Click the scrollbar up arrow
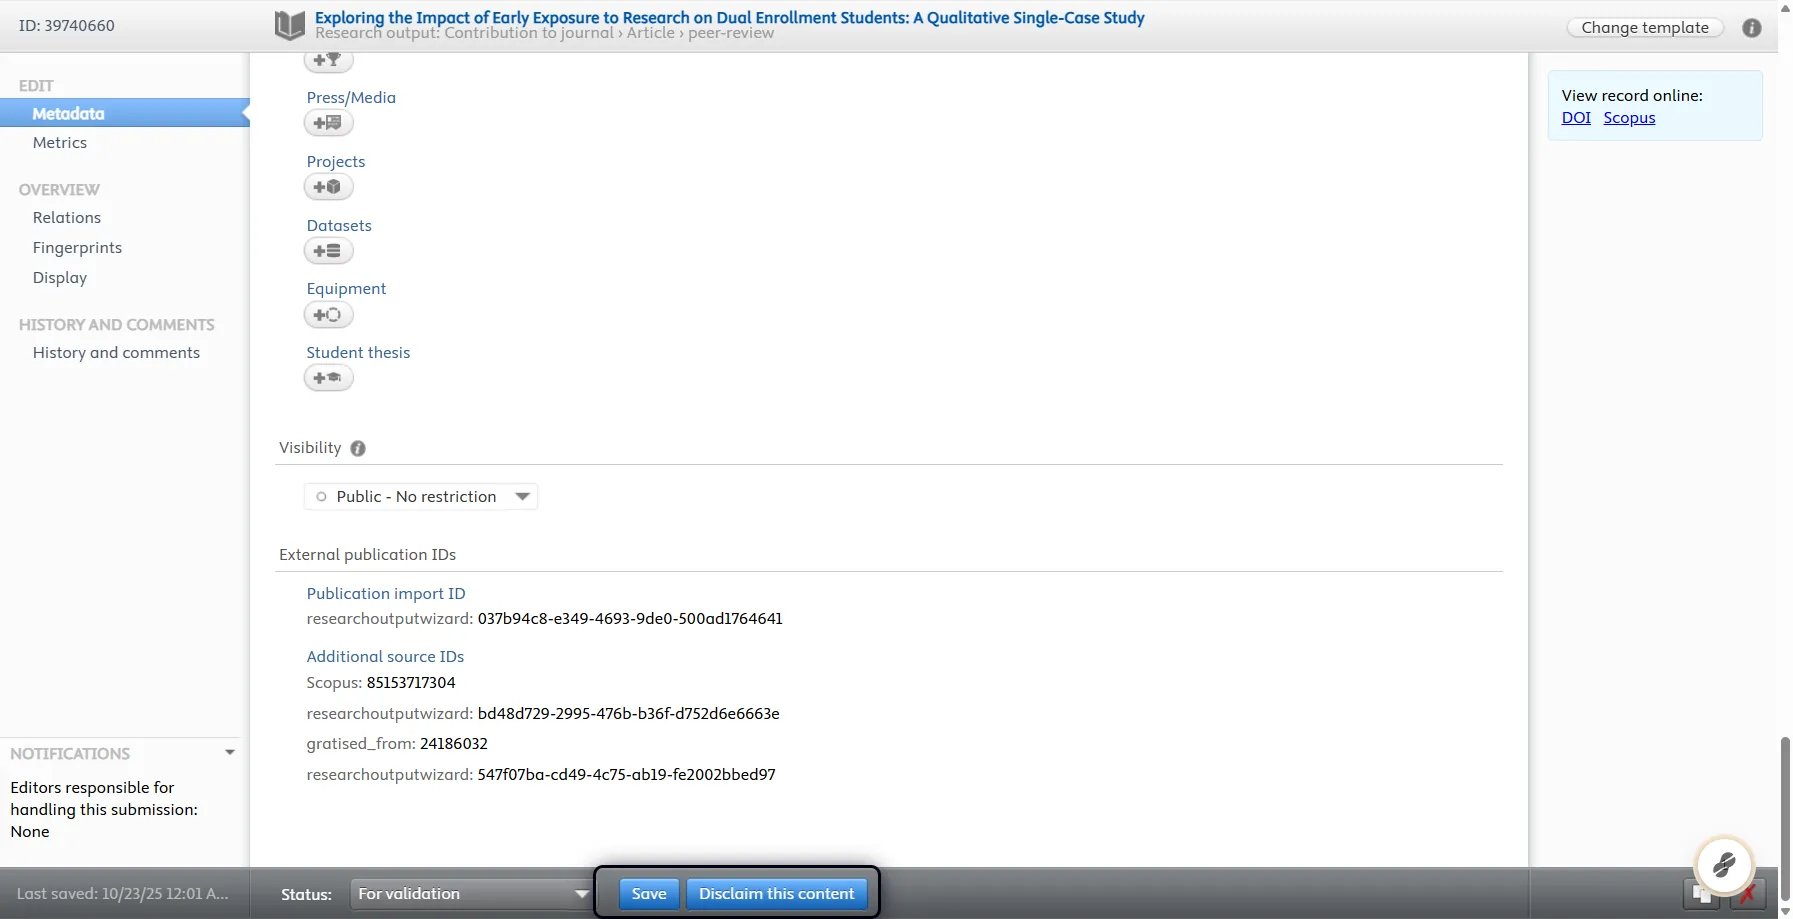The height and width of the screenshot is (919, 1793). point(1785,7)
